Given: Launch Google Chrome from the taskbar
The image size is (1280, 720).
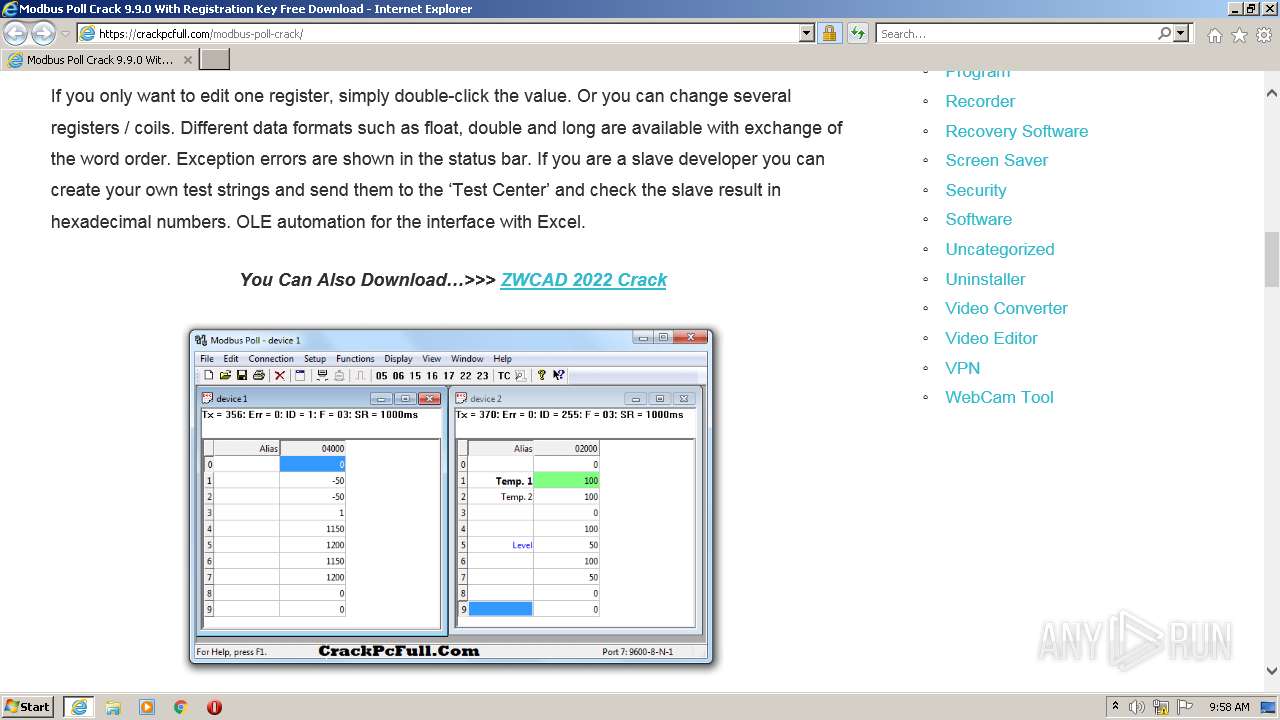Looking at the screenshot, I should (x=181, y=706).
